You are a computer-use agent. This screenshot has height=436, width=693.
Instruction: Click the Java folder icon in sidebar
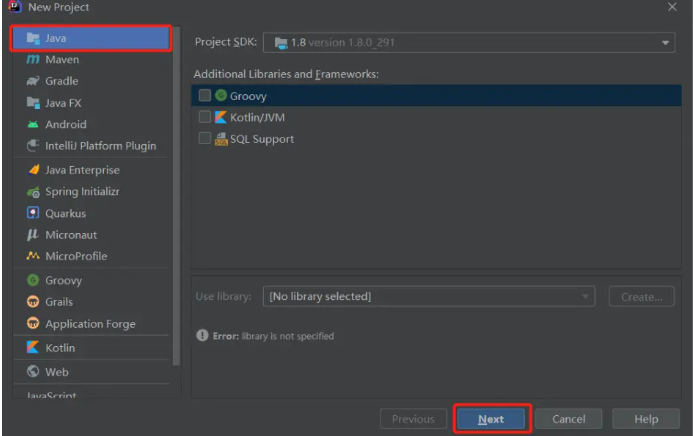click(33, 38)
